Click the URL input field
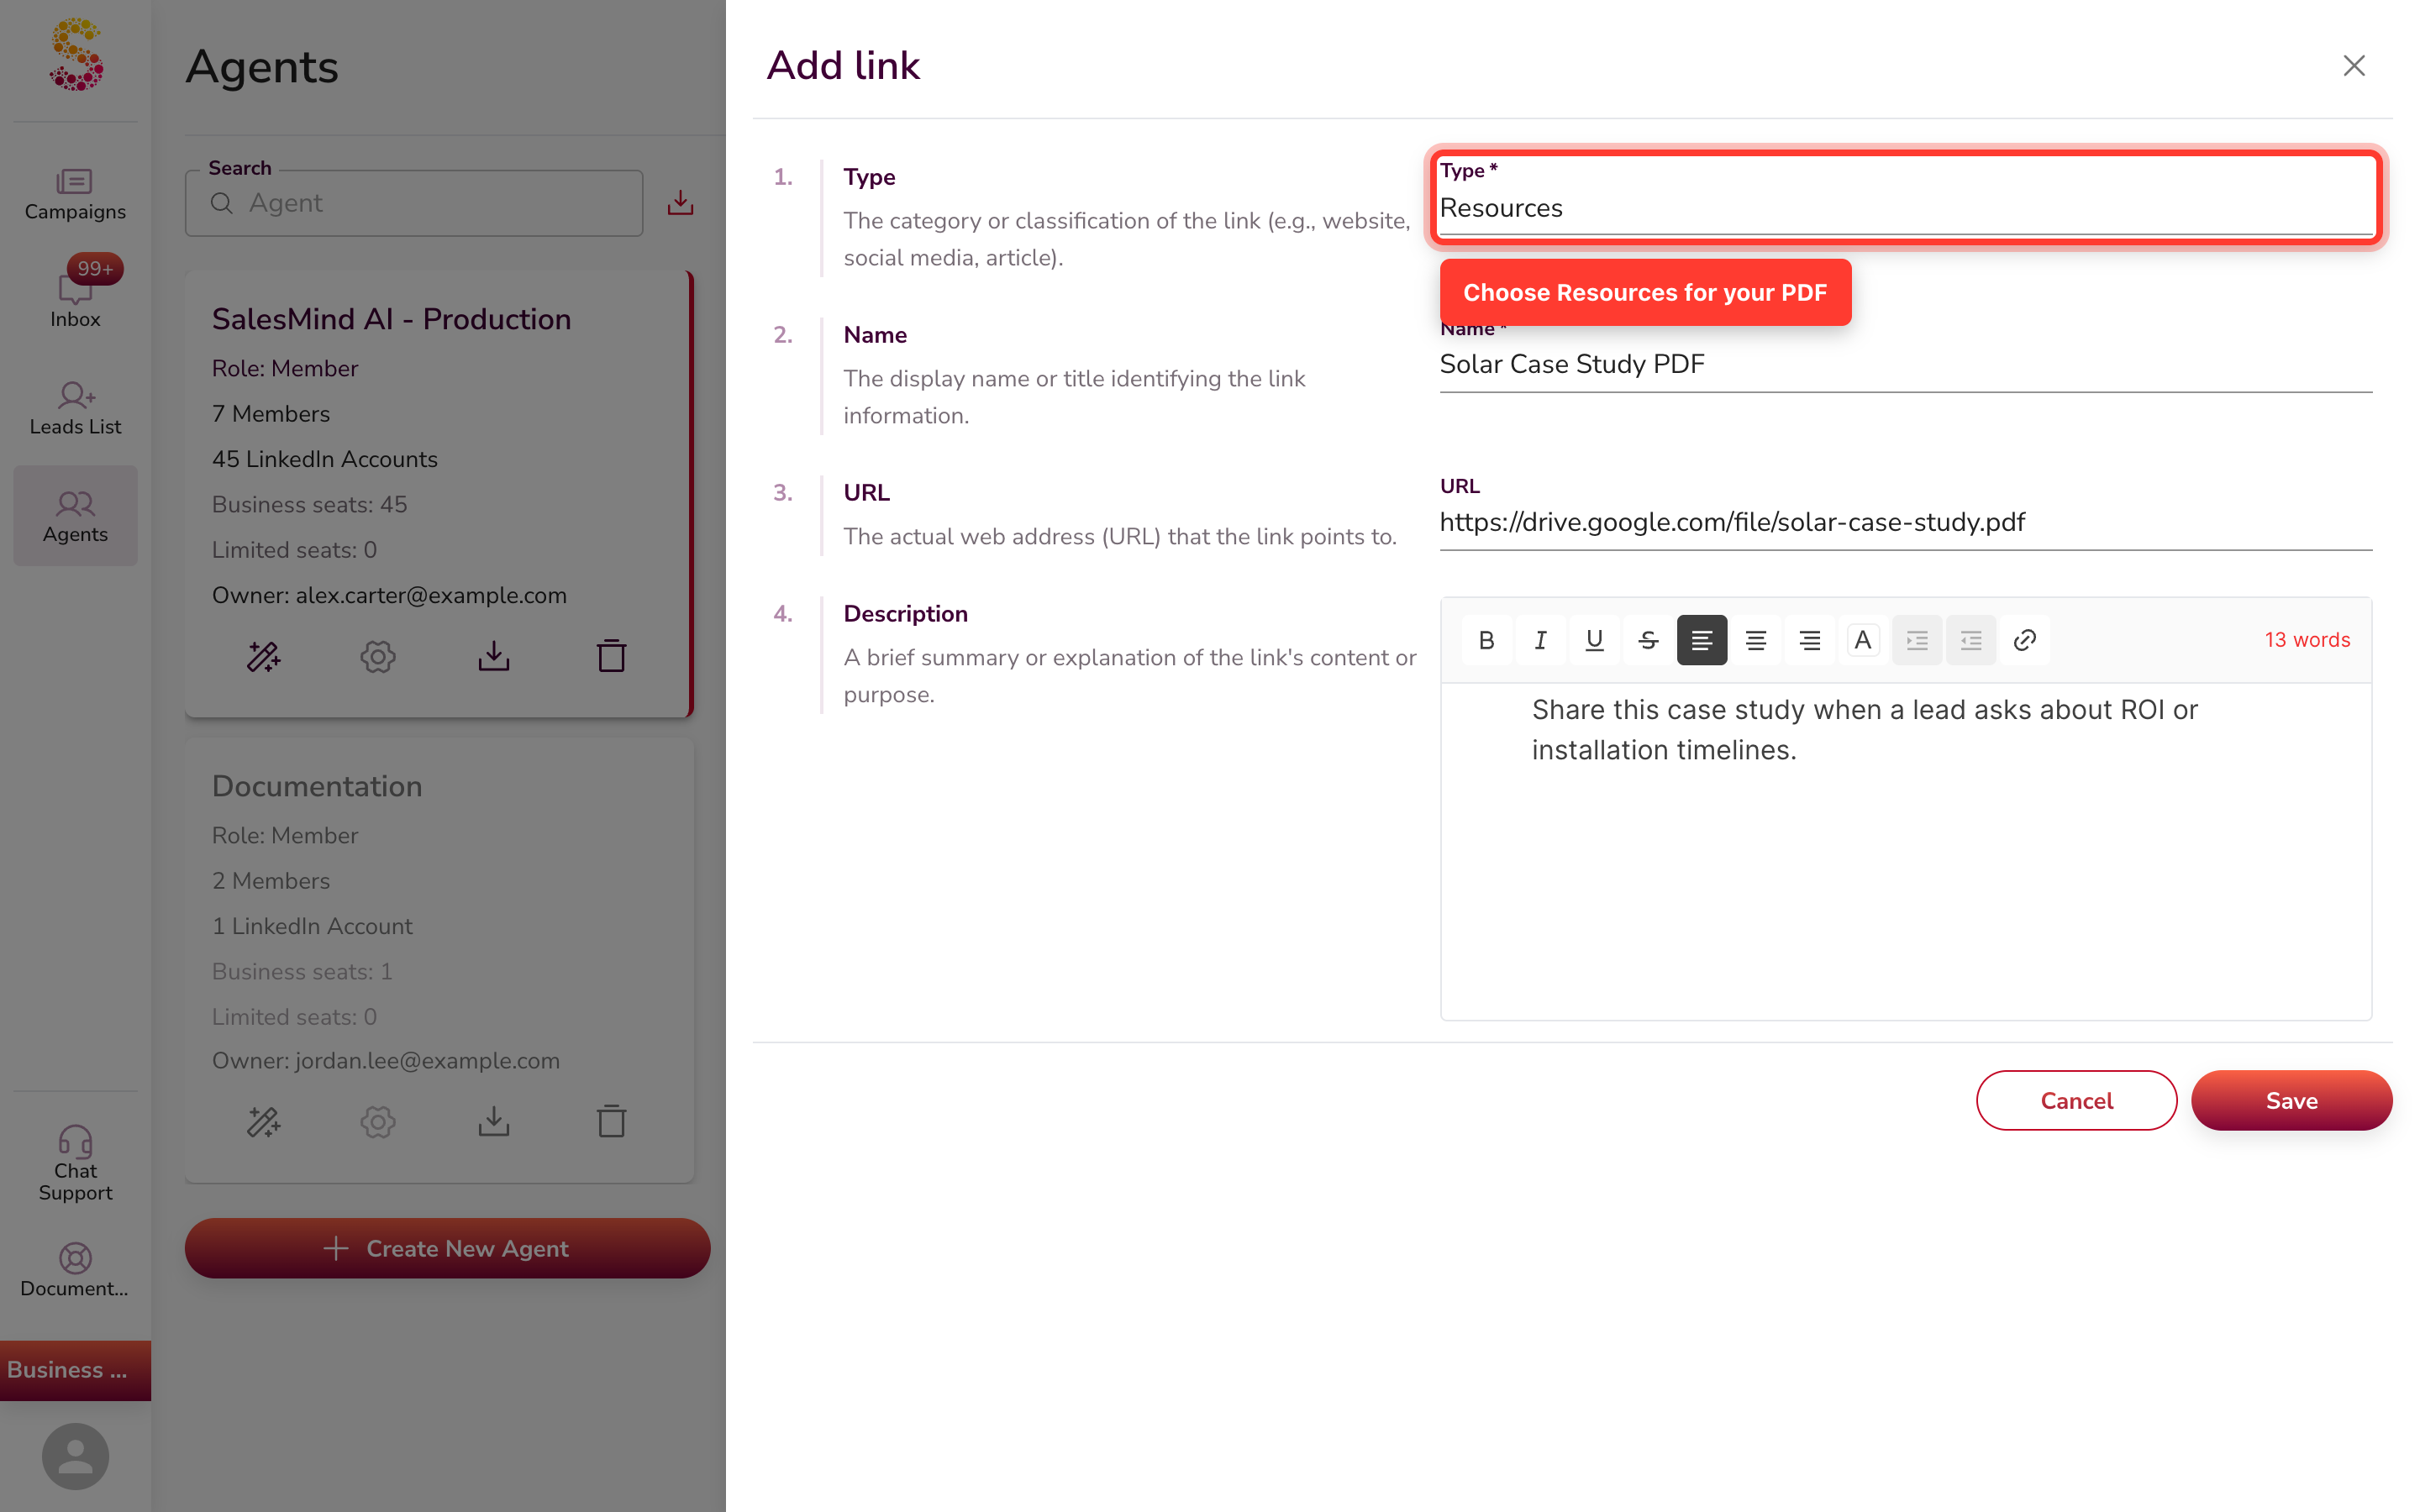The width and height of the screenshot is (2420, 1512). click(x=1906, y=522)
